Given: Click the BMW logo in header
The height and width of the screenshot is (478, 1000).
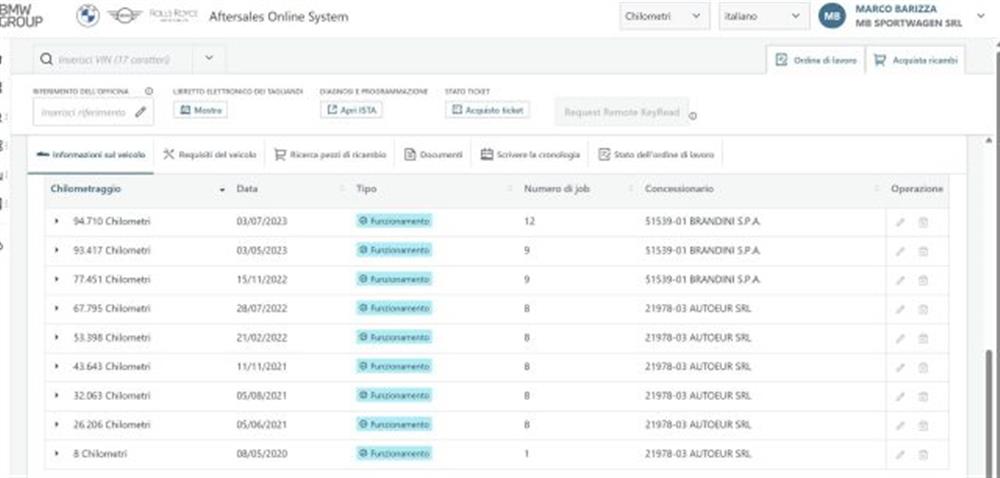Looking at the screenshot, I should [x=88, y=16].
